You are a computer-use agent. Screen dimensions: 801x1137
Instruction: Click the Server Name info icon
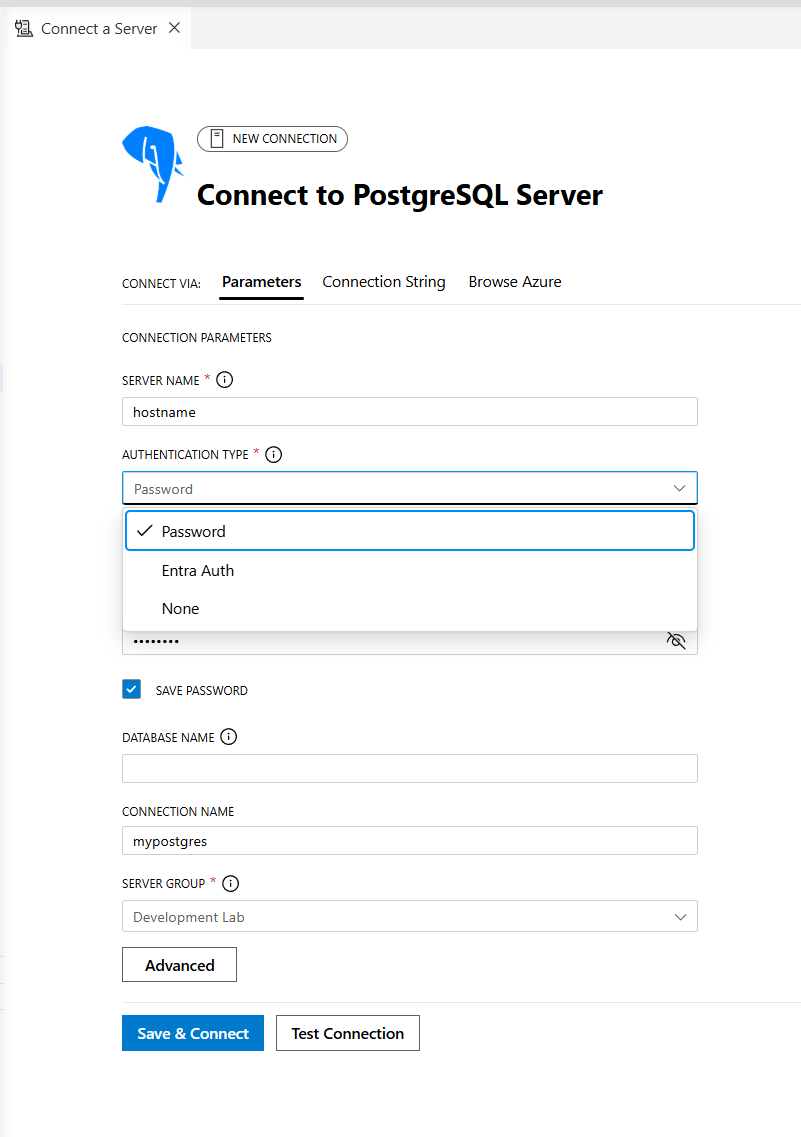(x=225, y=380)
